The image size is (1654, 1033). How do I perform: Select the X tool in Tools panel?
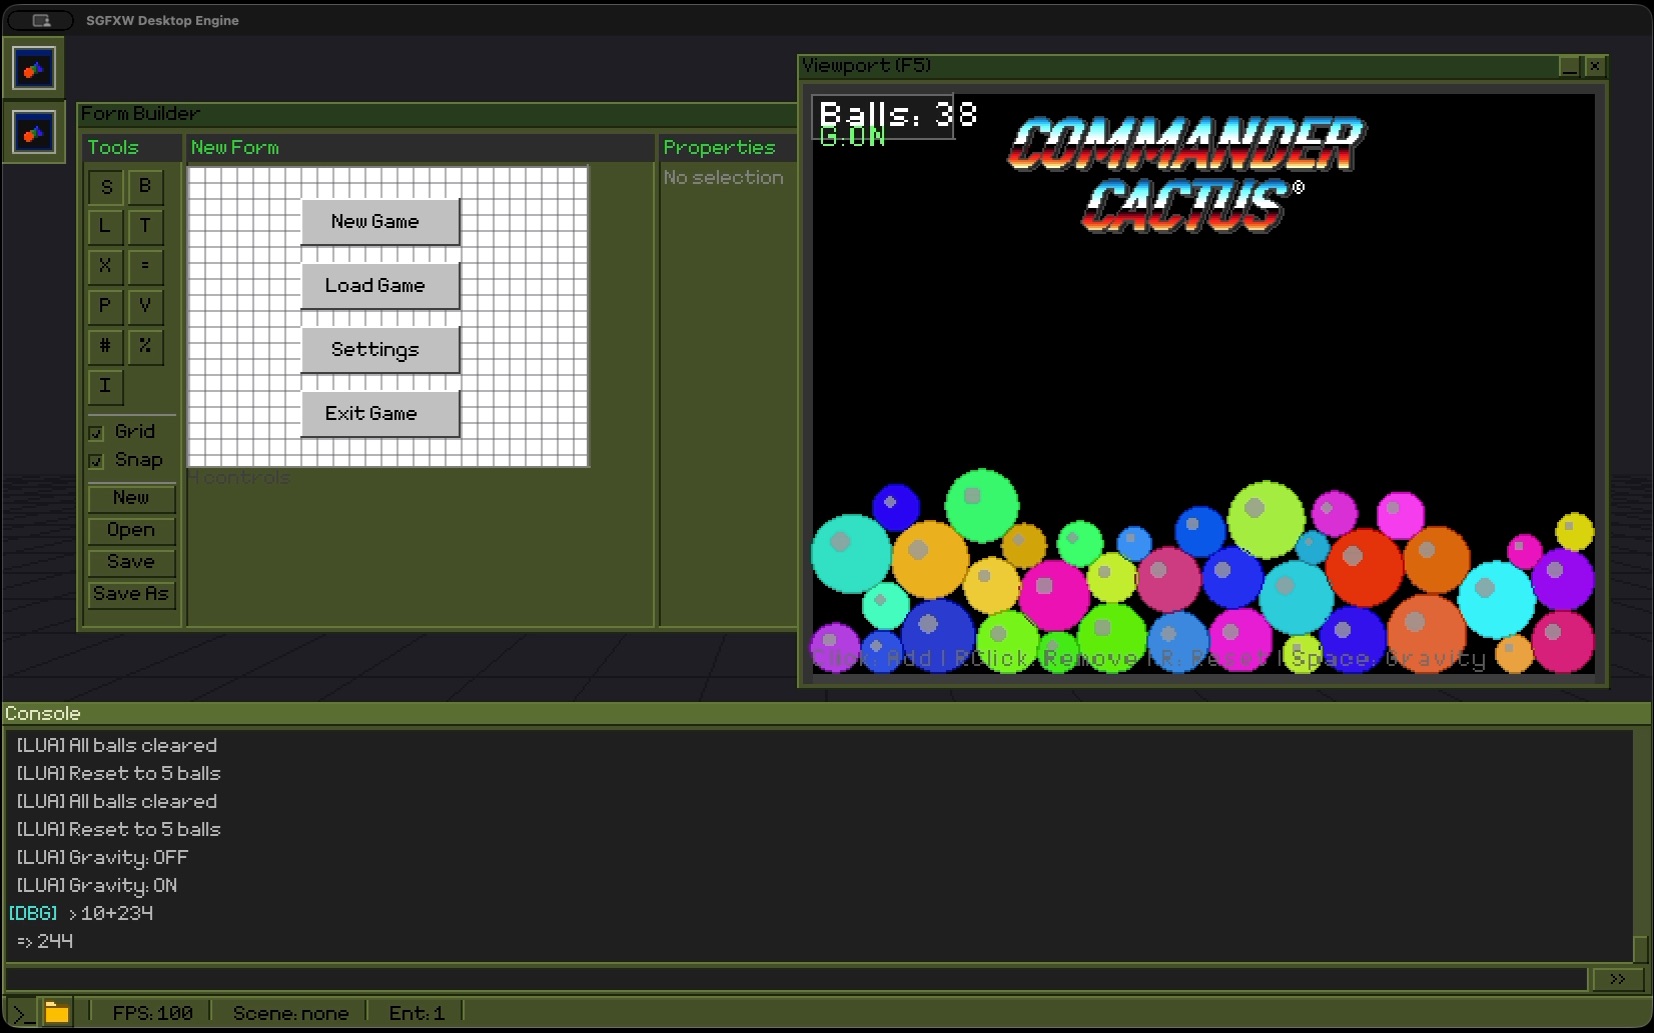[x=106, y=267]
